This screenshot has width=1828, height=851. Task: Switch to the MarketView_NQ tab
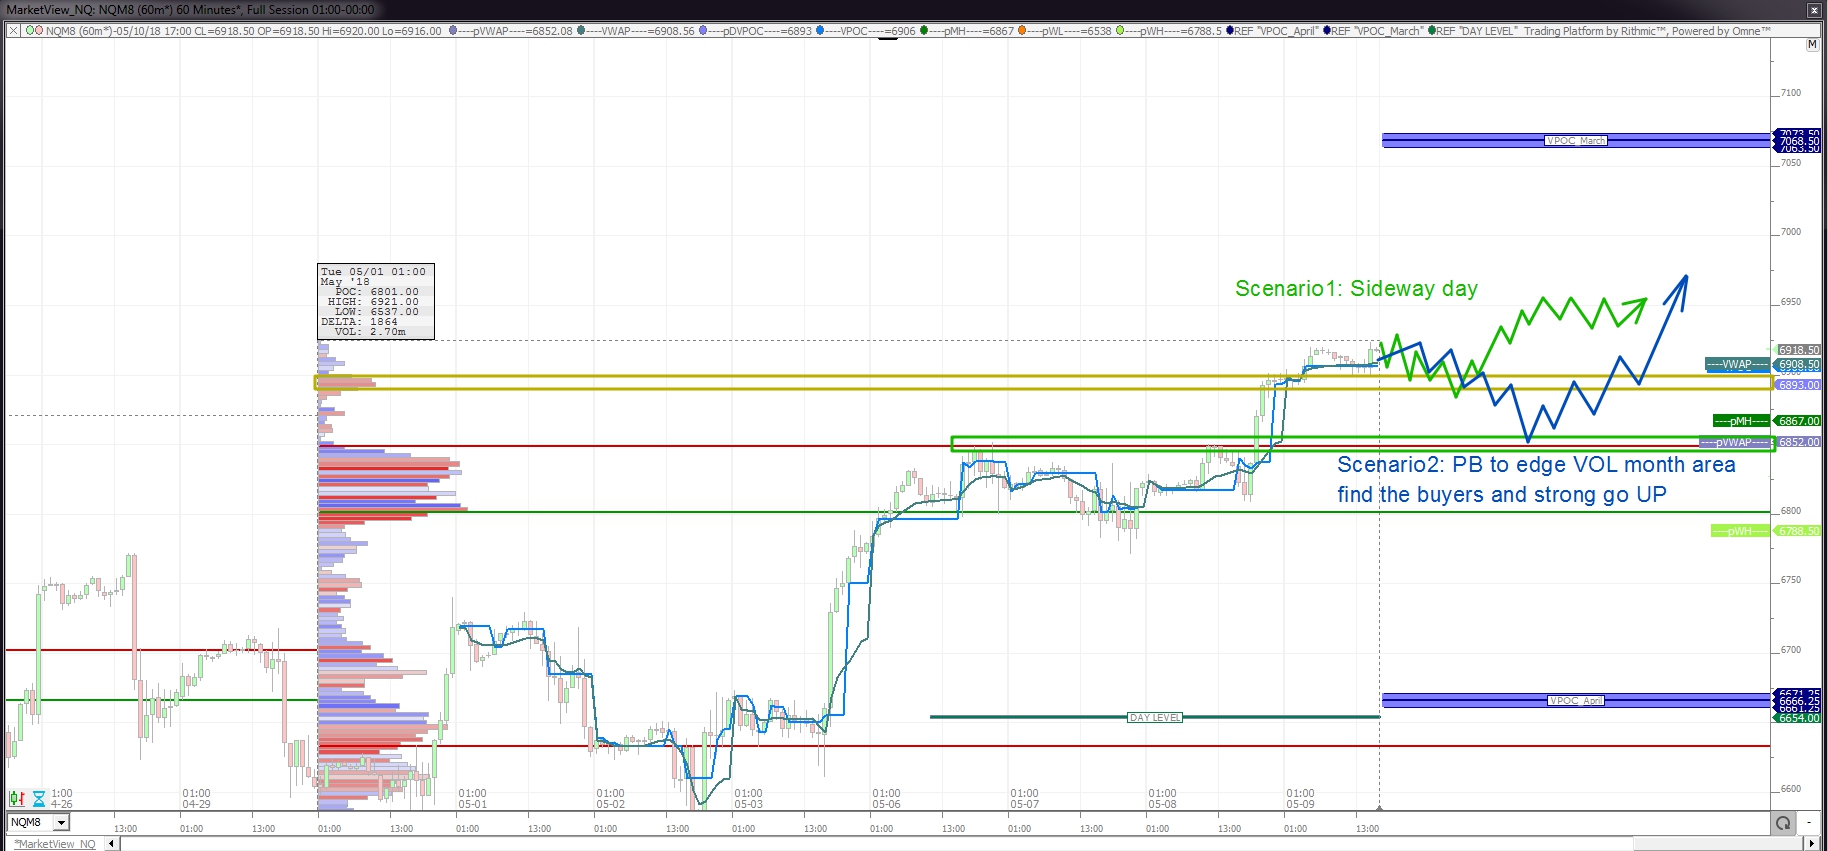coord(55,844)
